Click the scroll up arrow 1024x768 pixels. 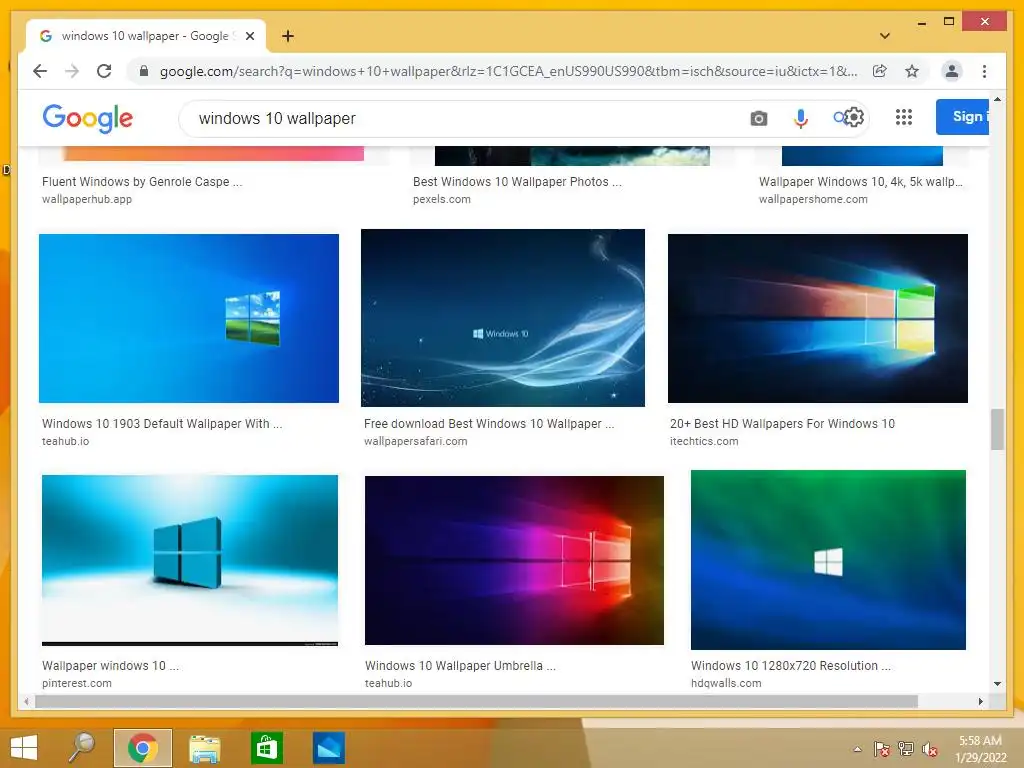click(997, 99)
